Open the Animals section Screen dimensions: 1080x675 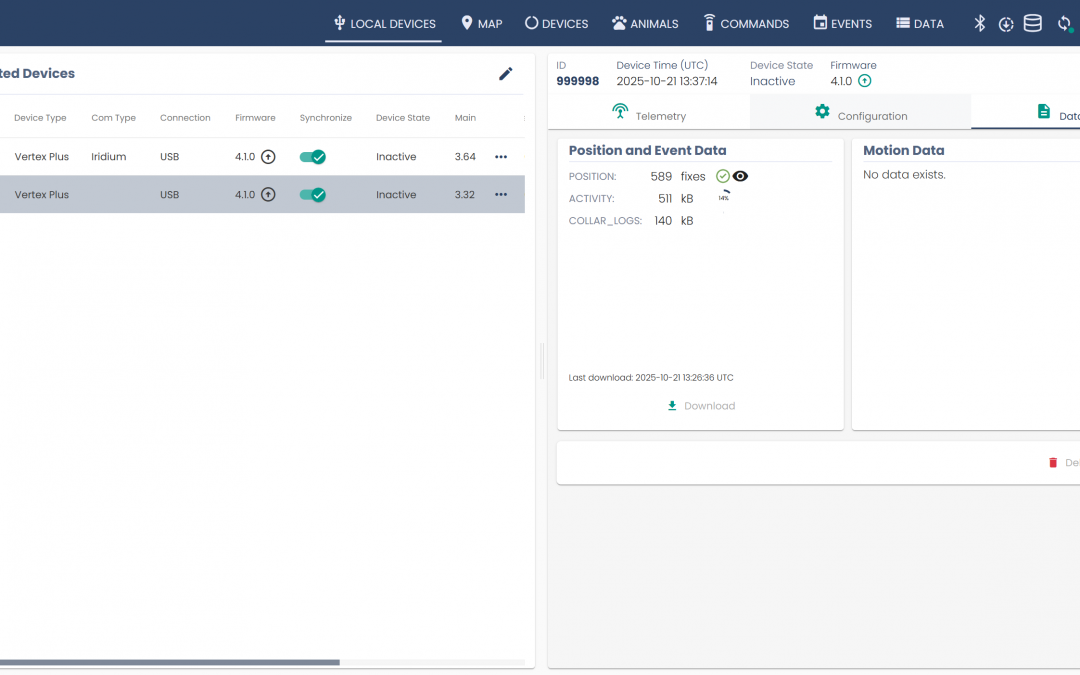click(x=645, y=23)
